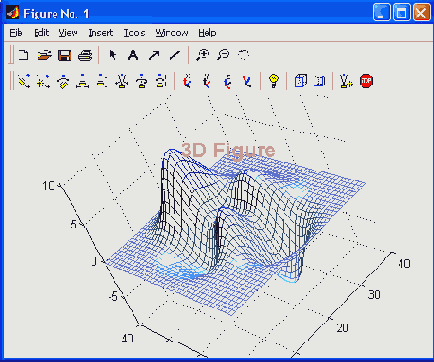Toggle the scene light bulb icon

274,81
